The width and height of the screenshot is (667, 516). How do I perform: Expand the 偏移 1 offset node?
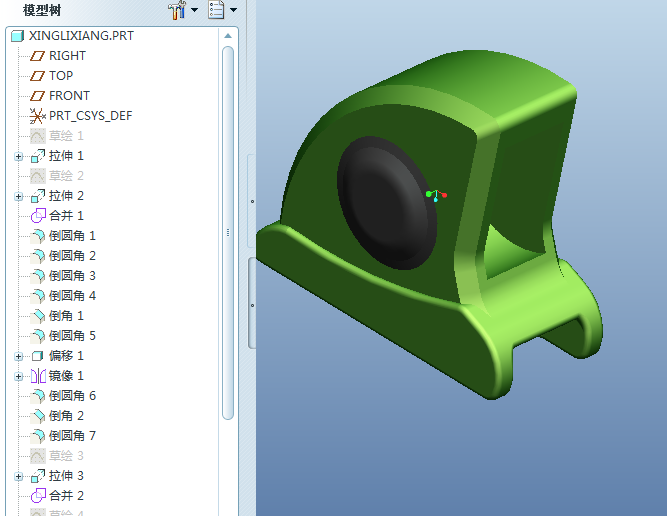coord(18,356)
